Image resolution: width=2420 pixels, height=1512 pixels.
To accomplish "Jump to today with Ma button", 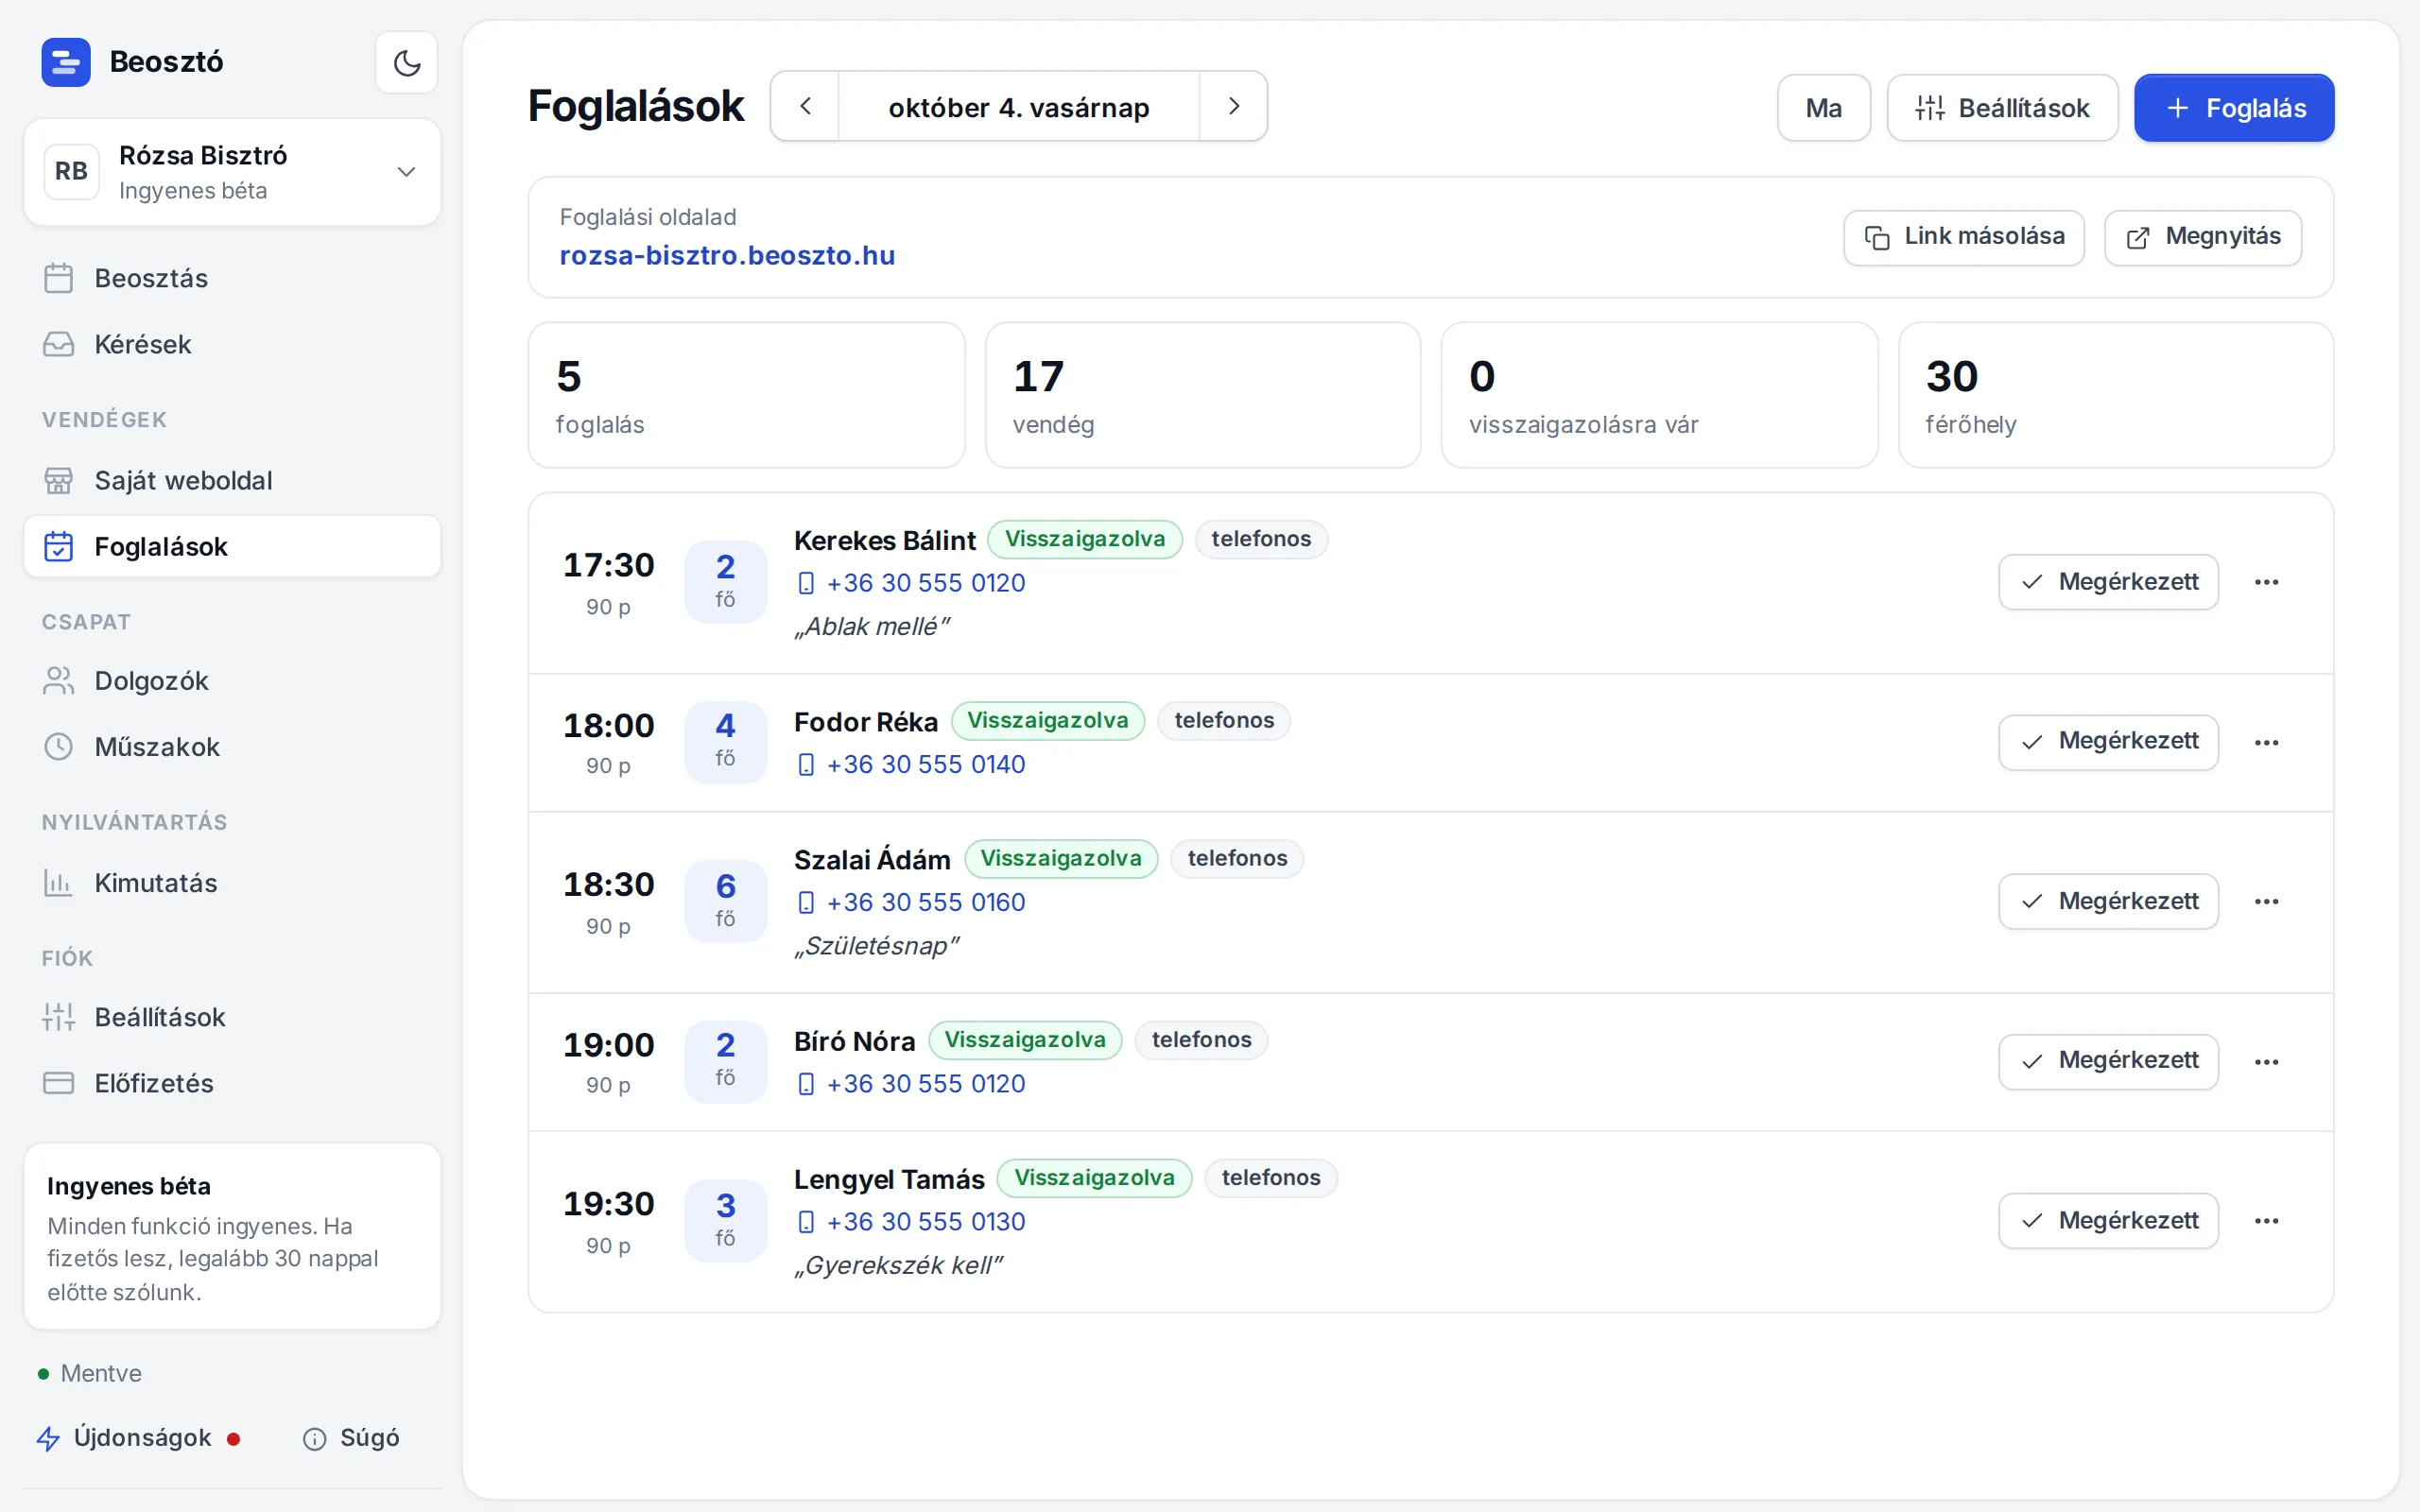I will coord(1824,108).
